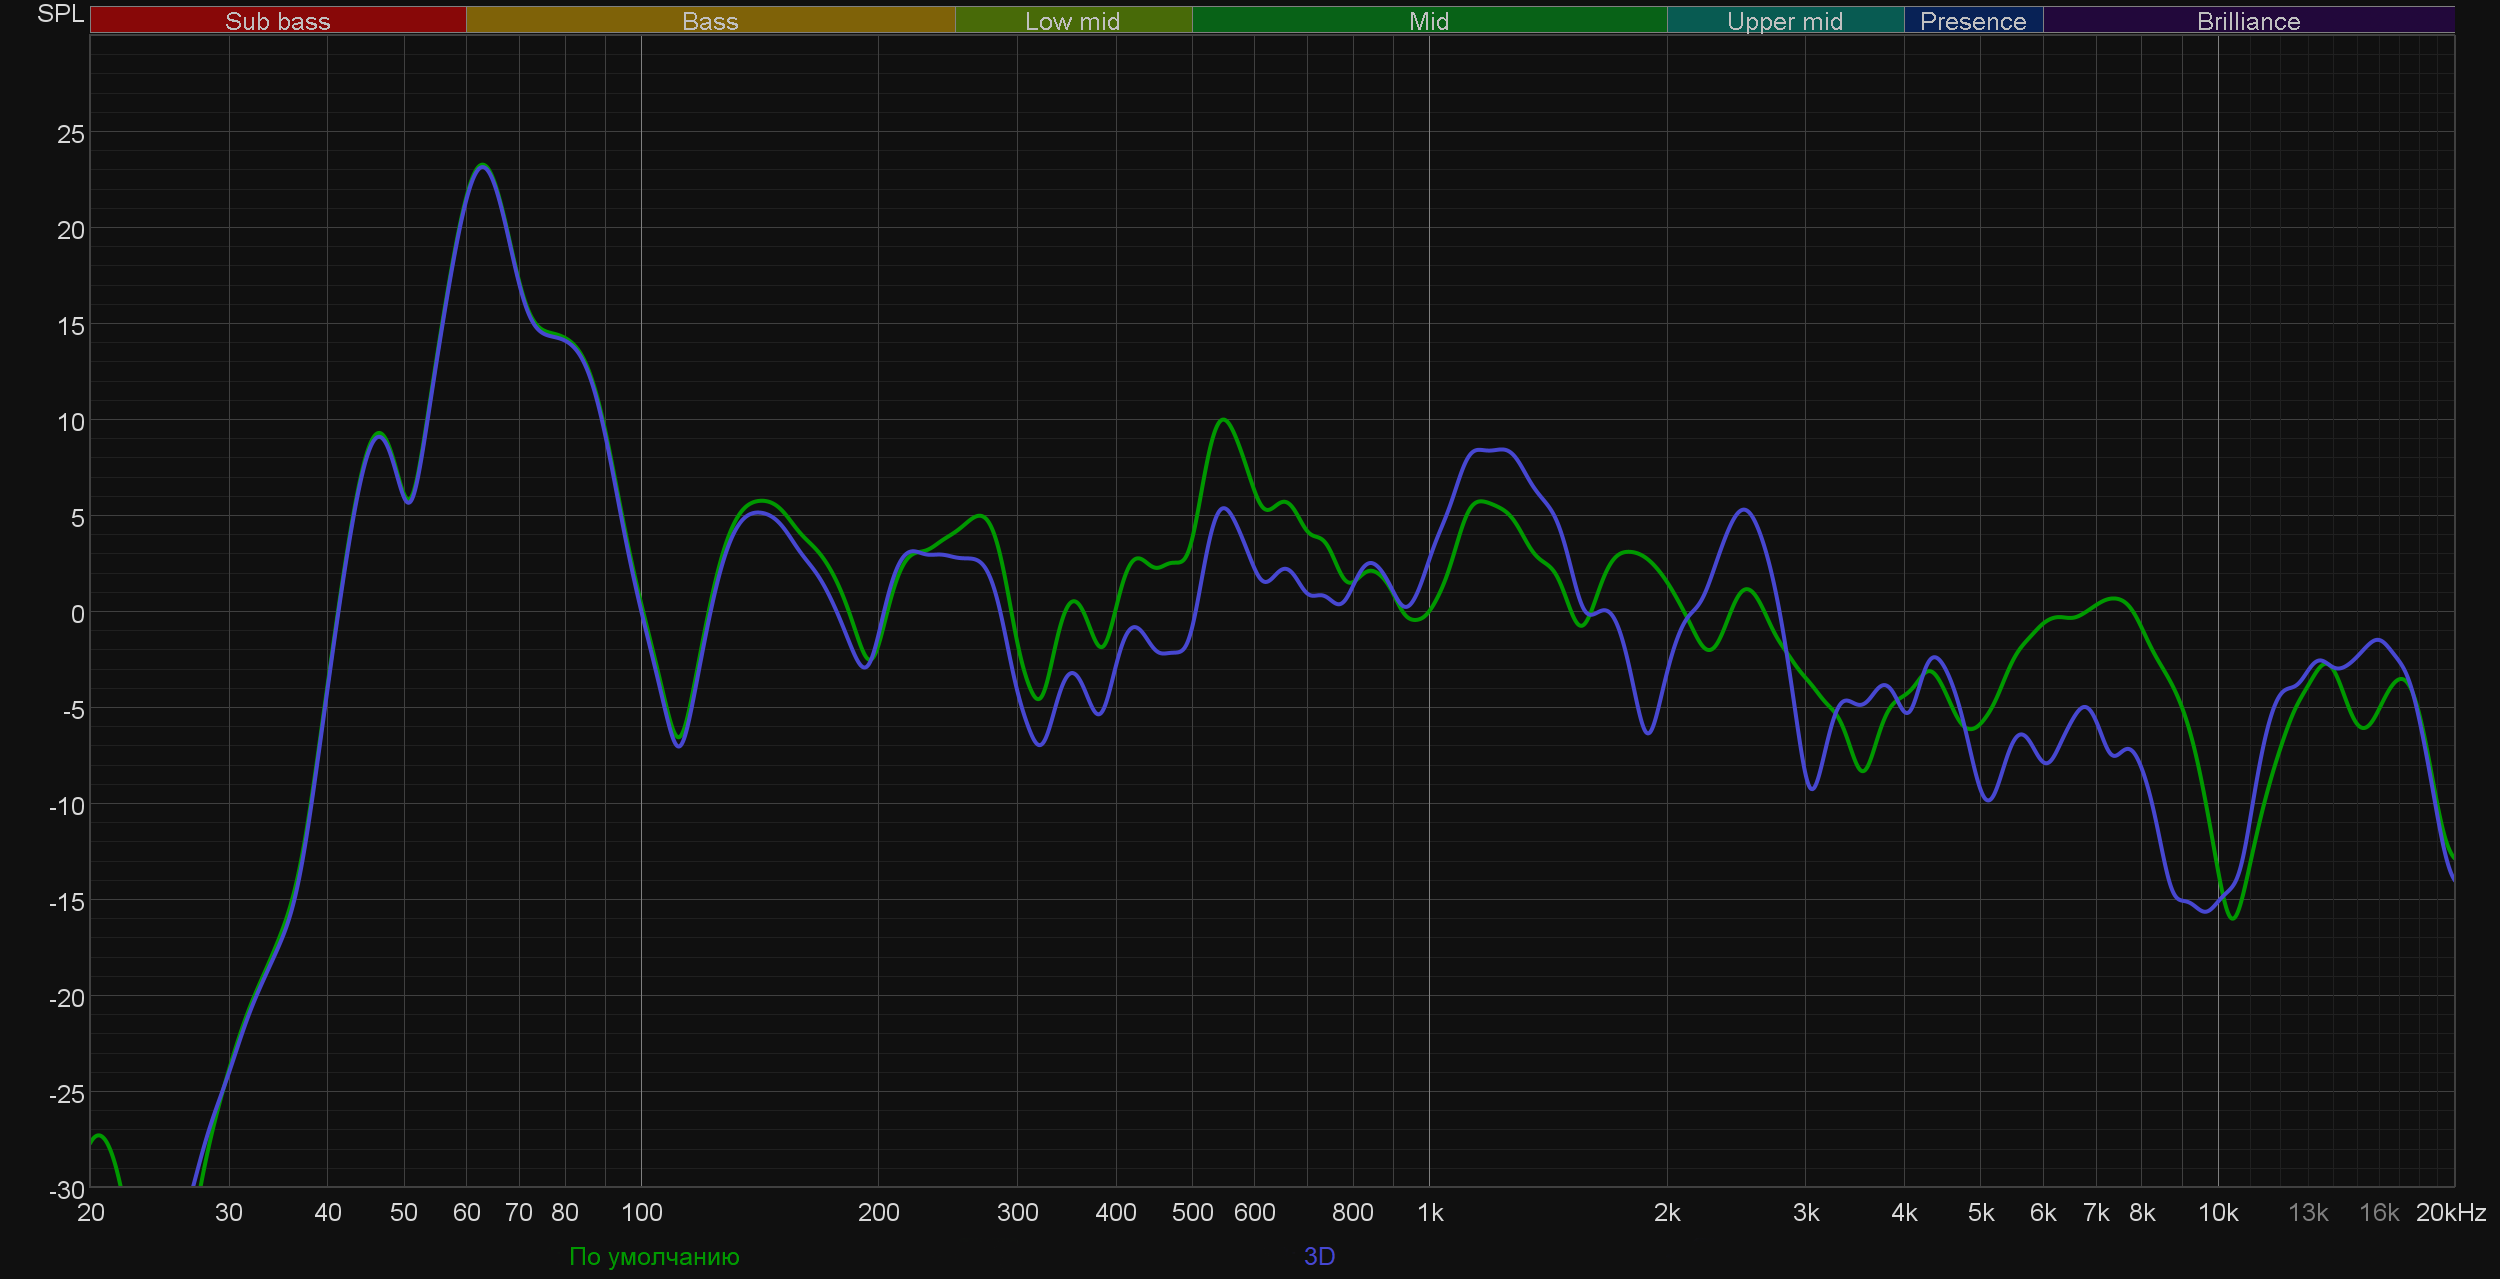Click the 25 dB level label
The height and width of the screenshot is (1279, 2500).
[x=71, y=134]
